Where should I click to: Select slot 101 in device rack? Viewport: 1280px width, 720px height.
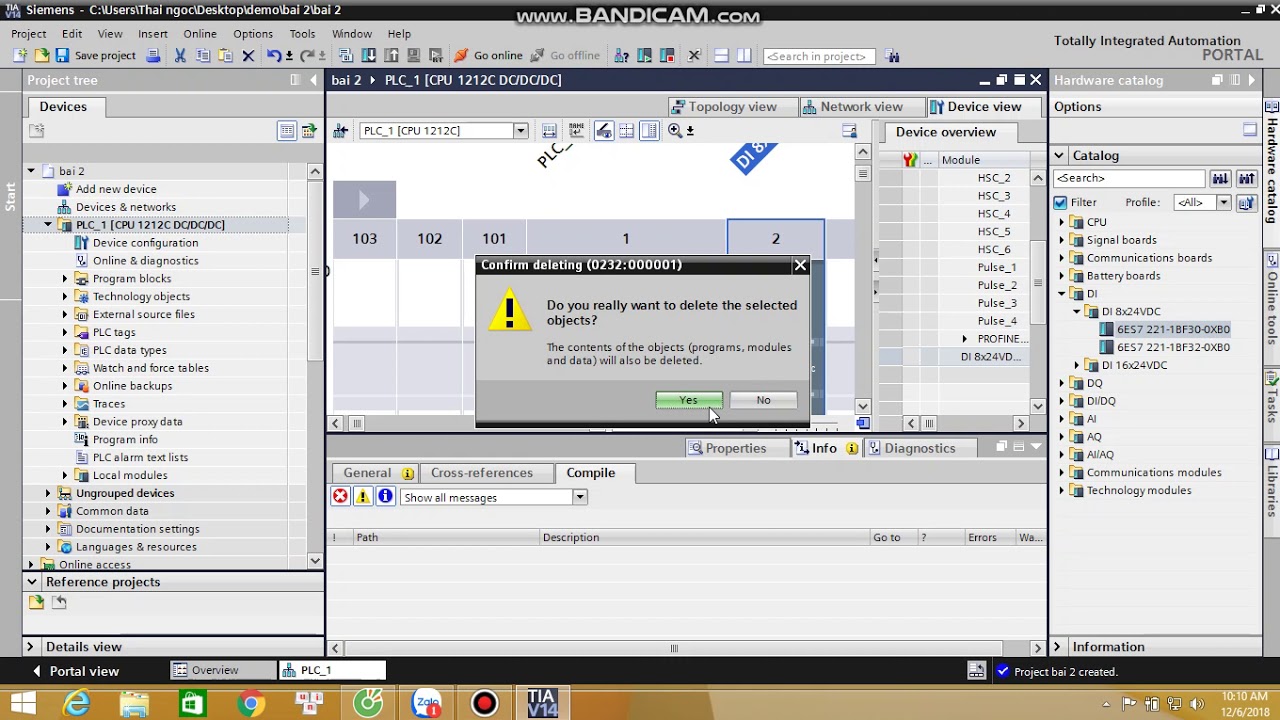coord(494,238)
